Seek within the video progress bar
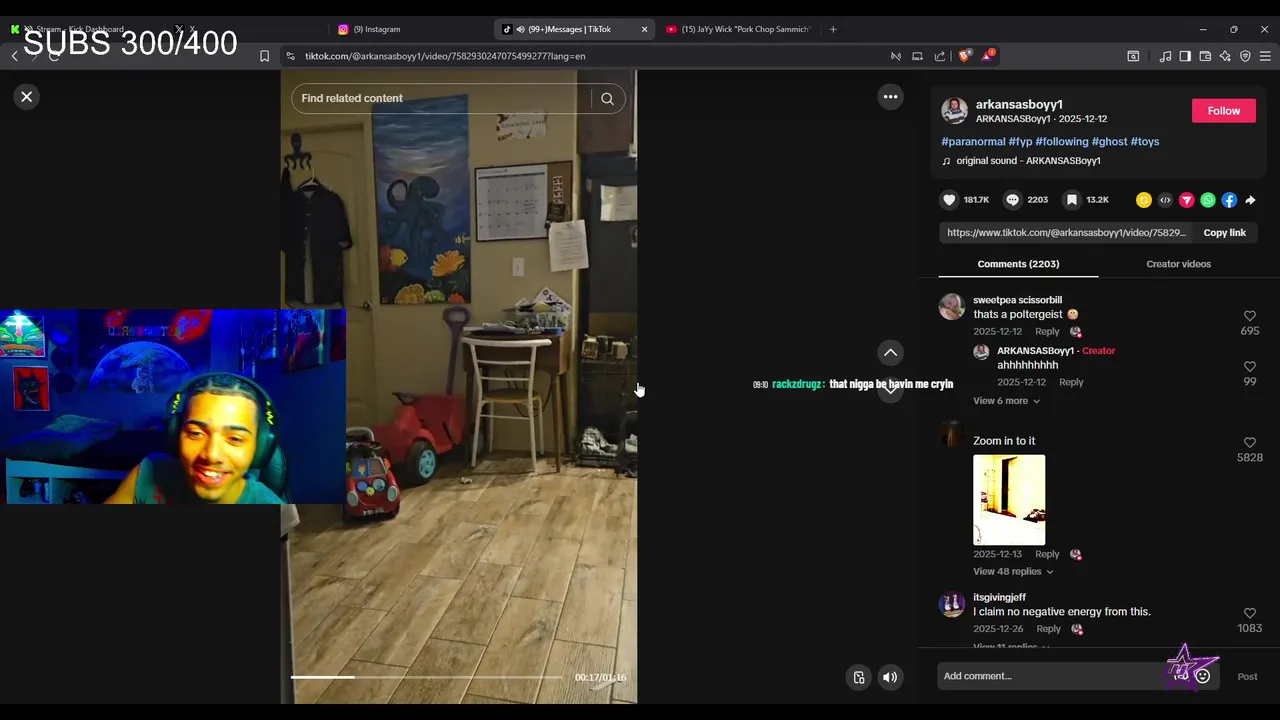 426,677
